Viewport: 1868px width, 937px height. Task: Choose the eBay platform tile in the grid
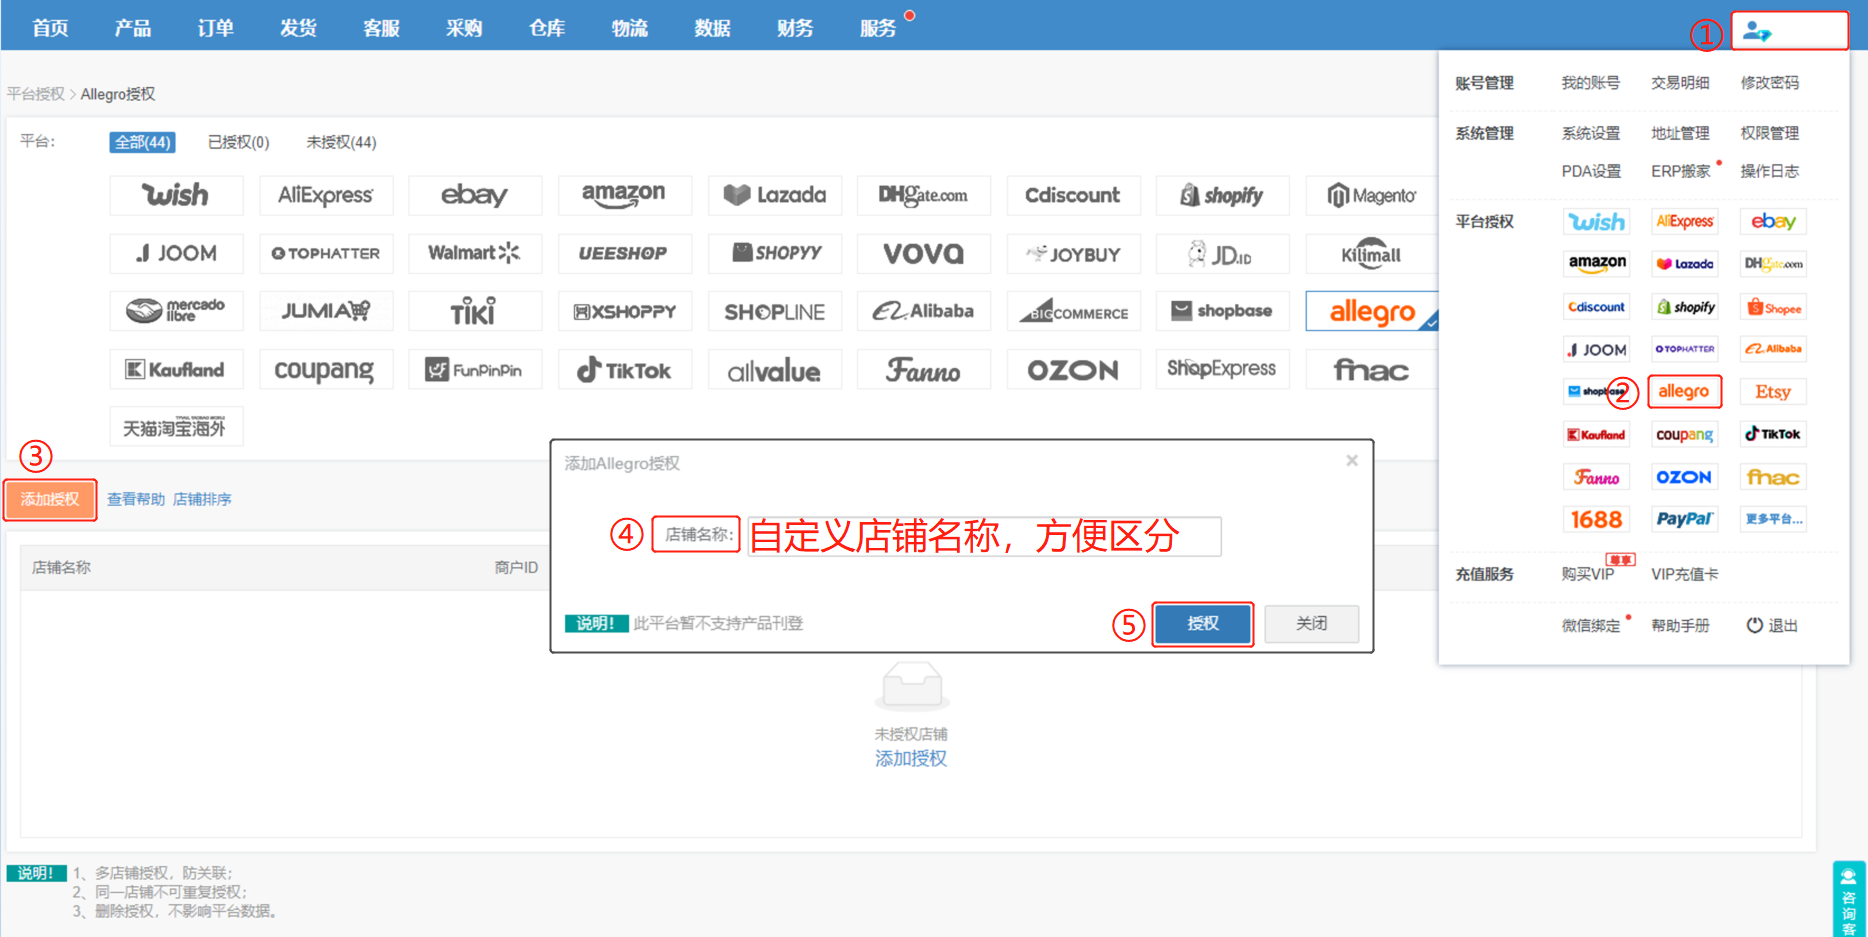tap(475, 195)
